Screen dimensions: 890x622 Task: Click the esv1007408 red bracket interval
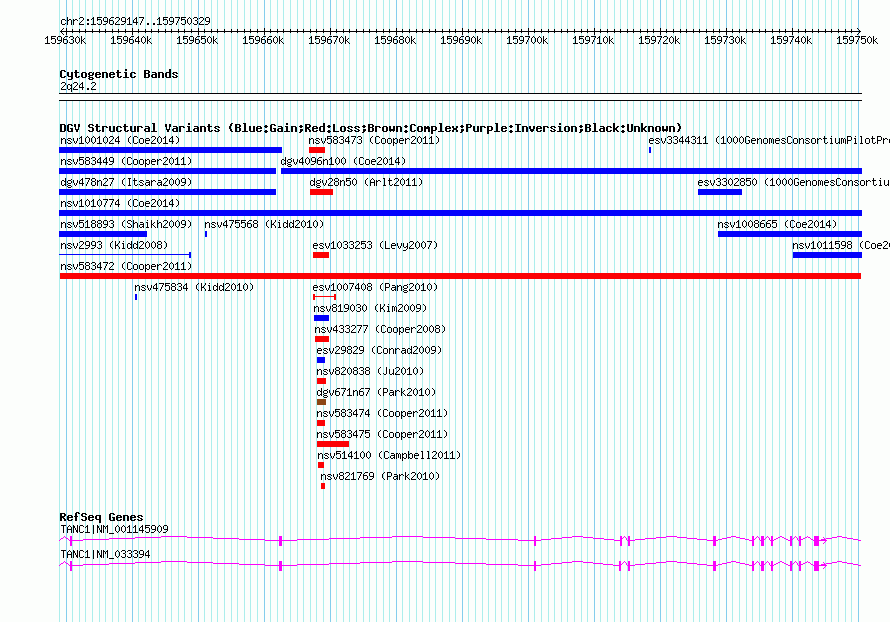click(x=325, y=297)
